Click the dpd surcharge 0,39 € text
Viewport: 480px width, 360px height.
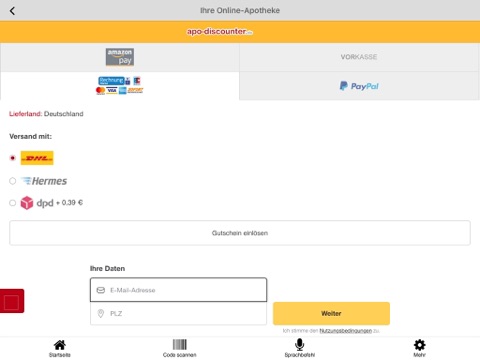point(69,203)
